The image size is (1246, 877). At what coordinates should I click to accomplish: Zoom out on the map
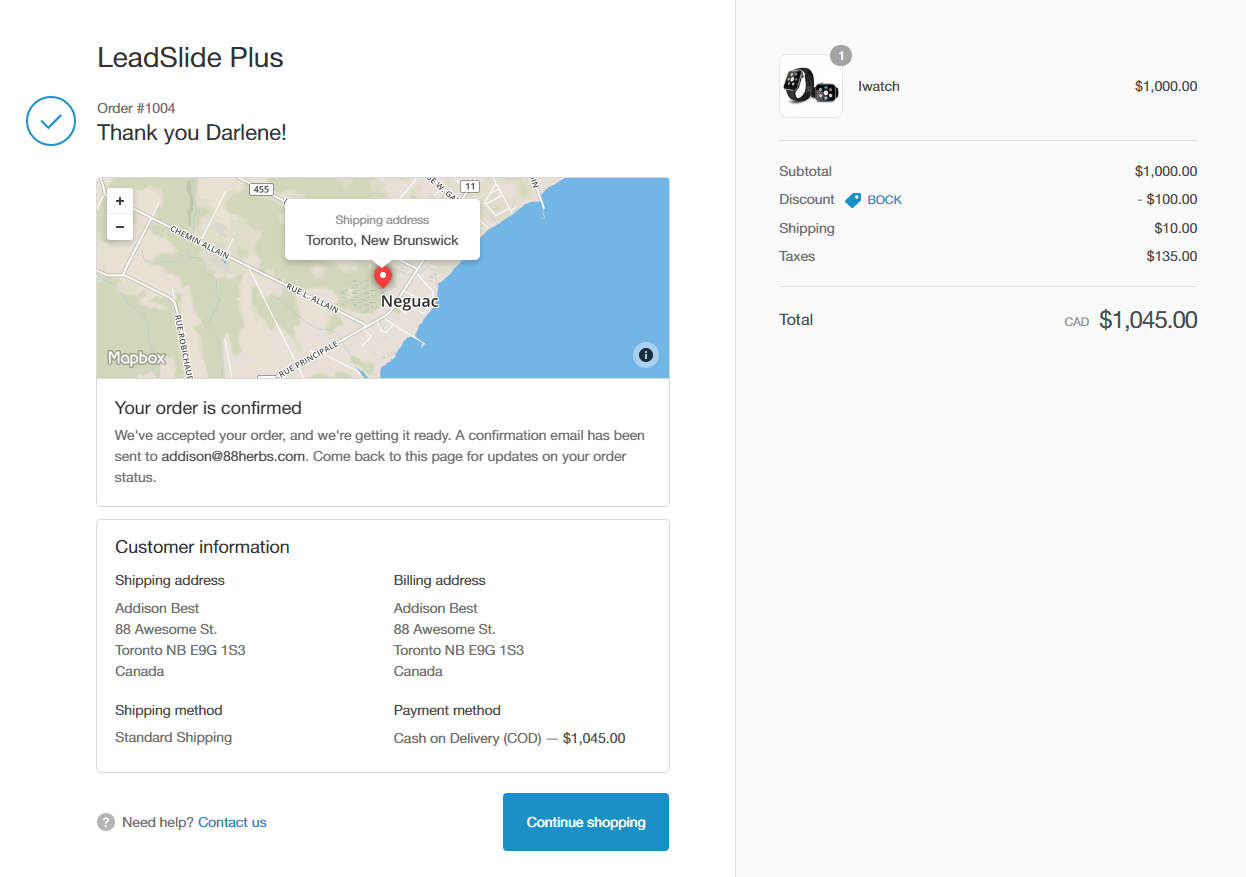point(120,227)
